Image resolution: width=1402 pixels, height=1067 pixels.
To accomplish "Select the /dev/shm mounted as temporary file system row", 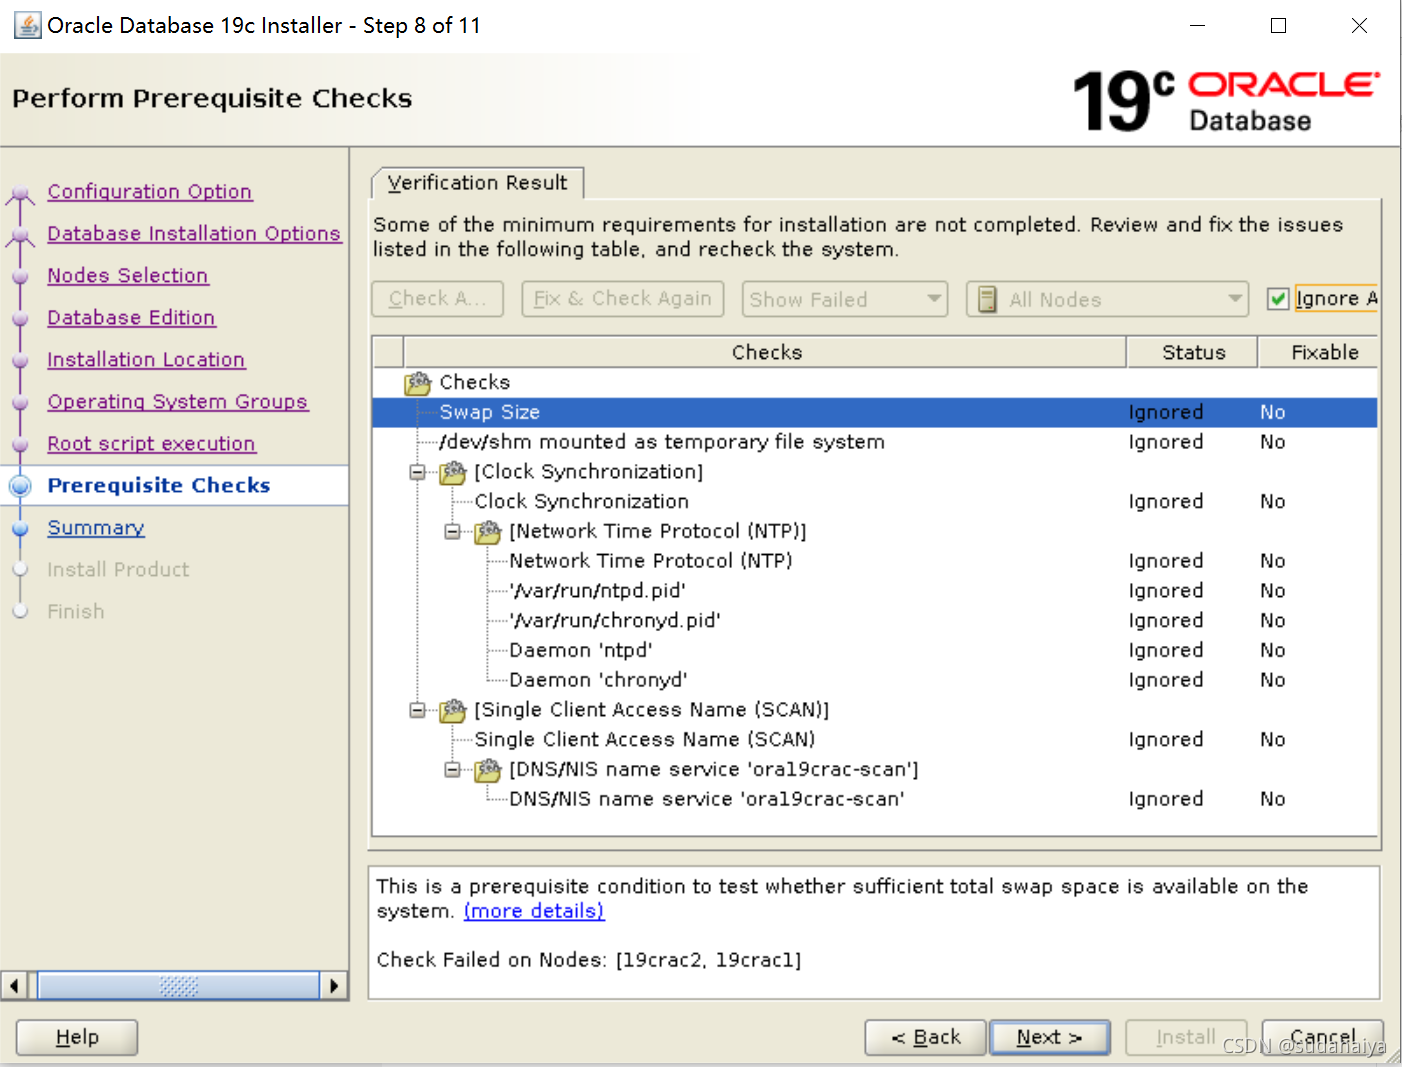I will pyautogui.click(x=875, y=442).
